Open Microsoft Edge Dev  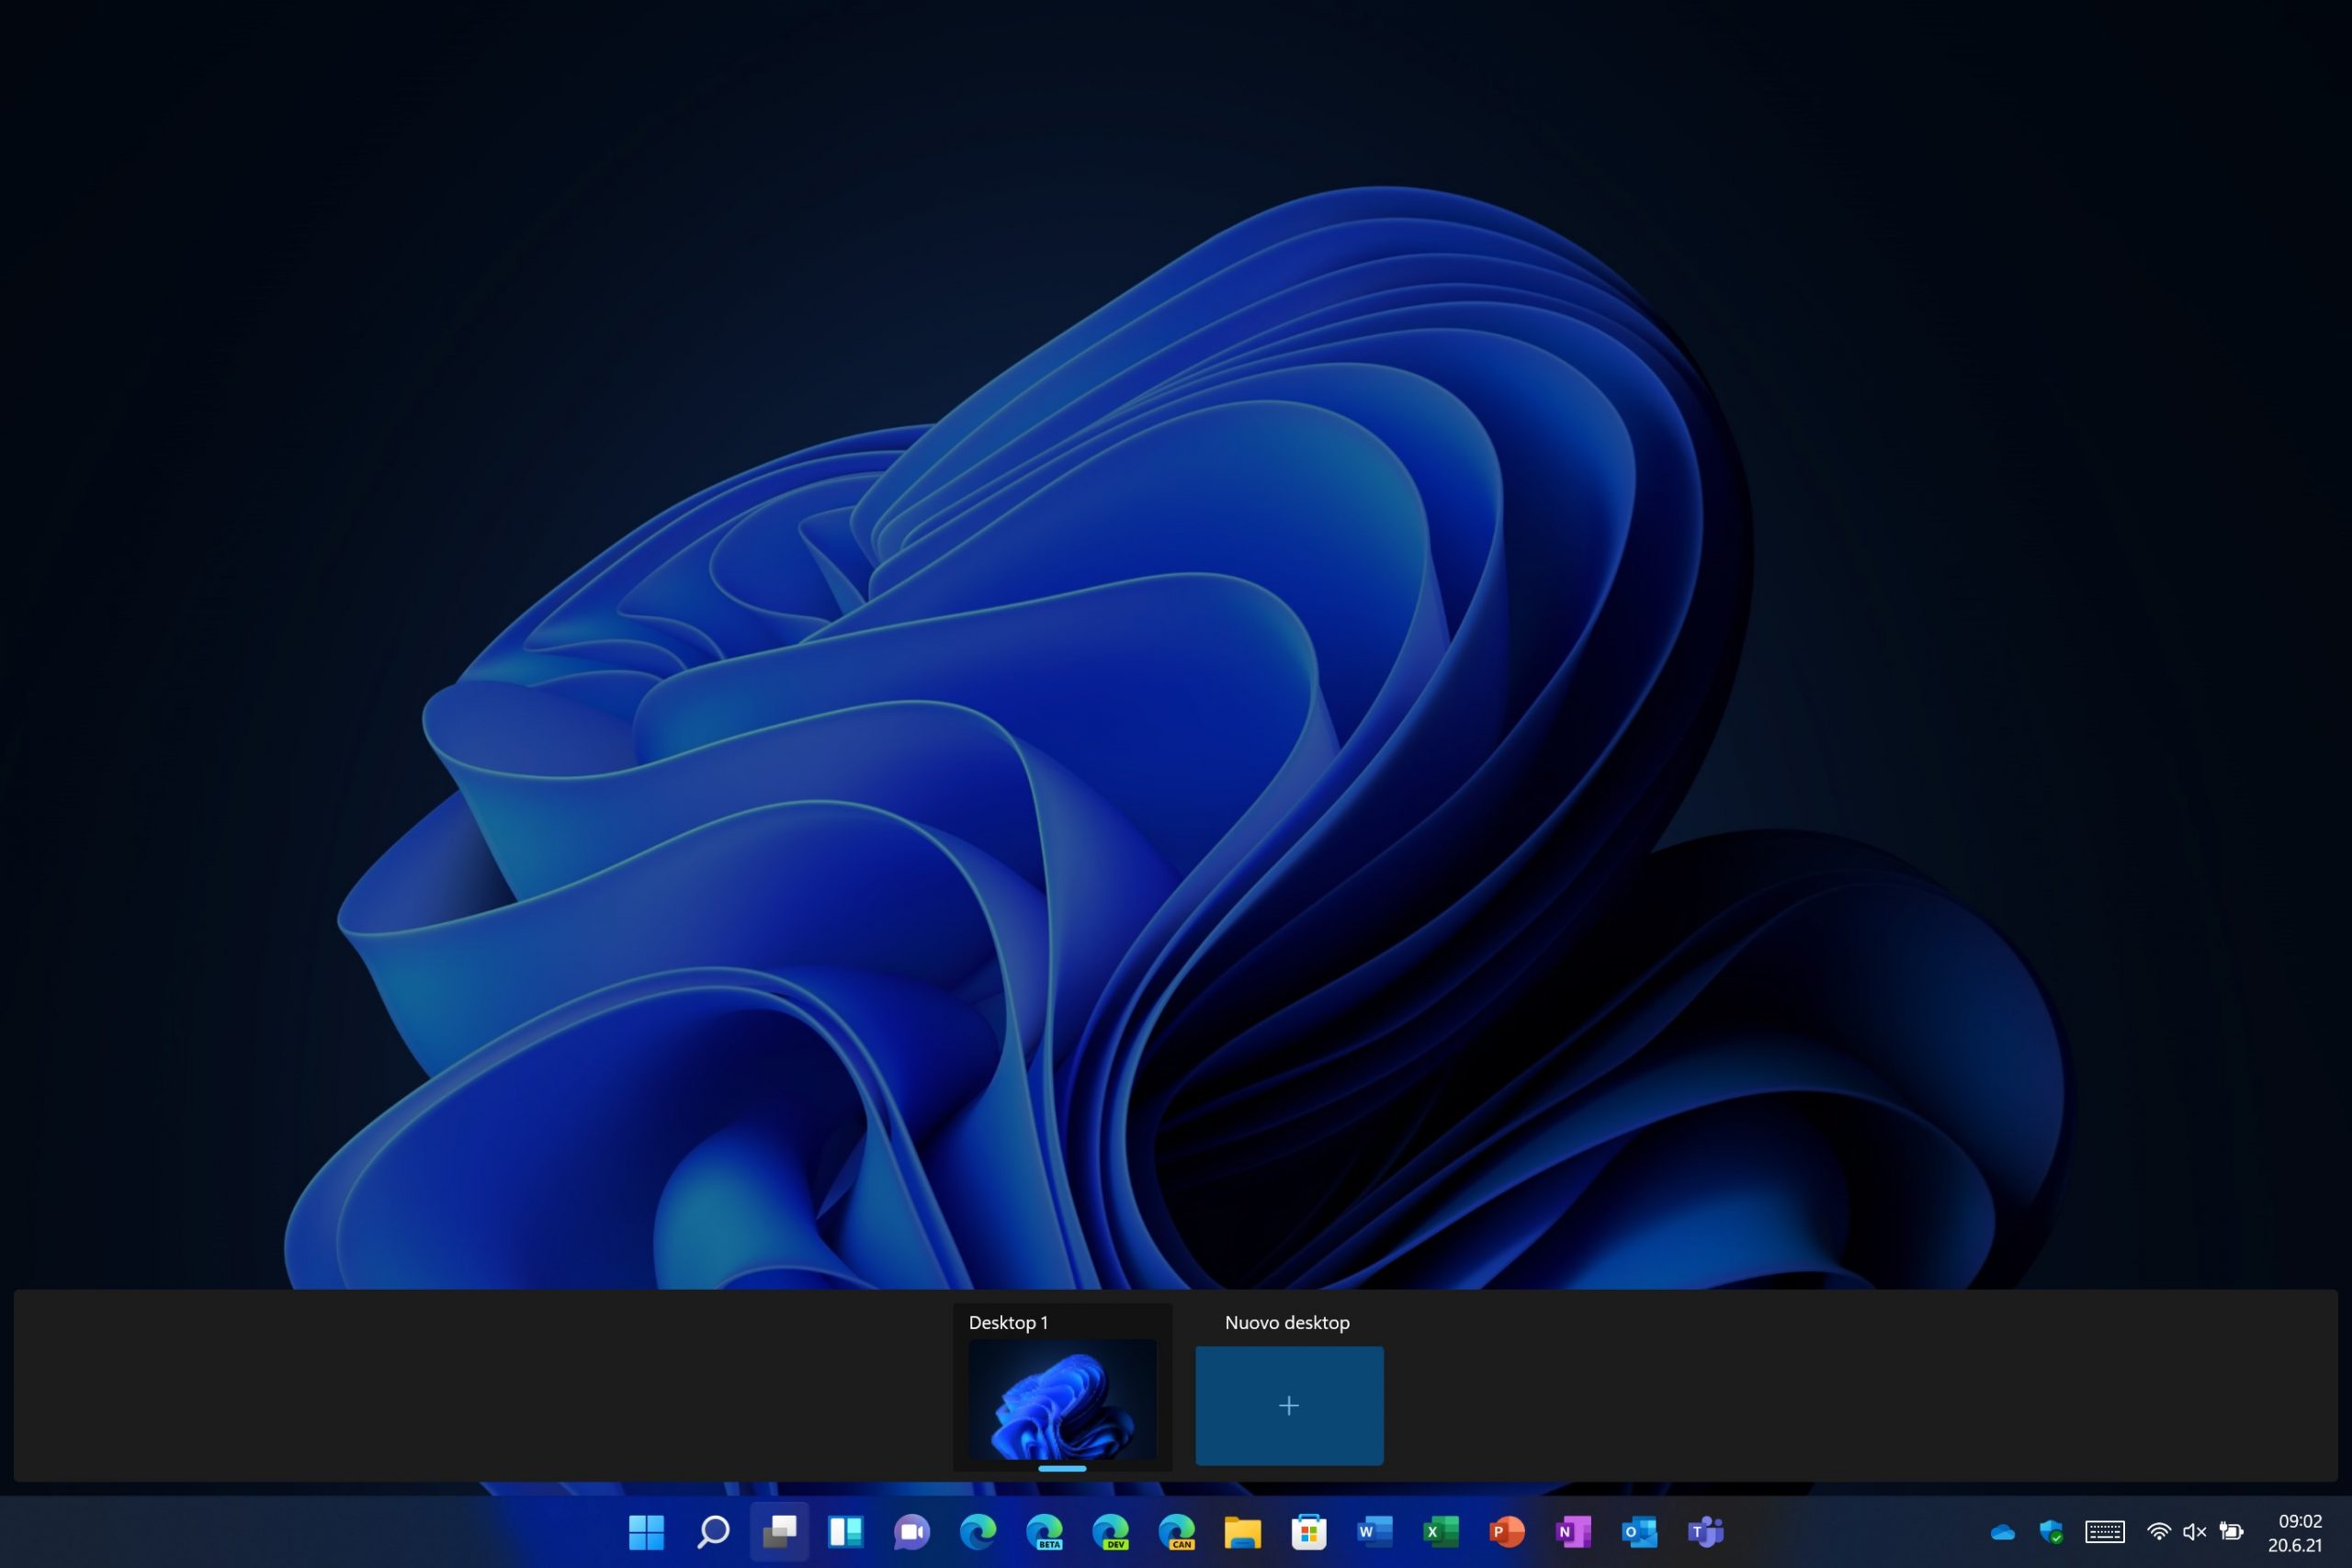(1110, 1531)
